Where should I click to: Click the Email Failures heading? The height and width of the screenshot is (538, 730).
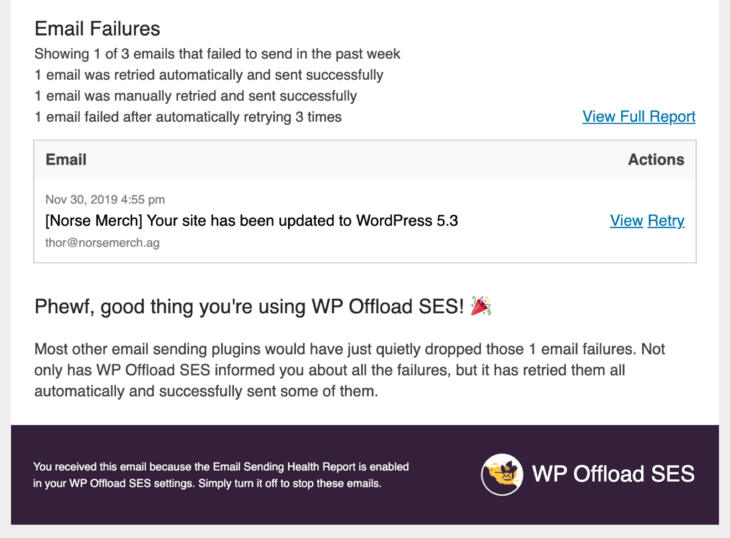click(97, 29)
